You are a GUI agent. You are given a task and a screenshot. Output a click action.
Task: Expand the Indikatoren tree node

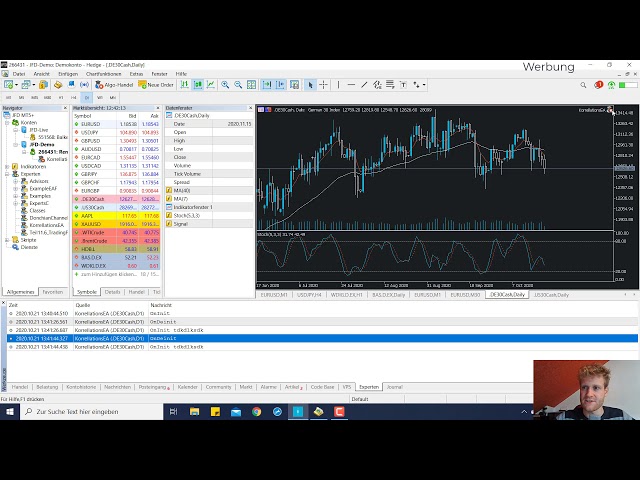tap(7, 167)
